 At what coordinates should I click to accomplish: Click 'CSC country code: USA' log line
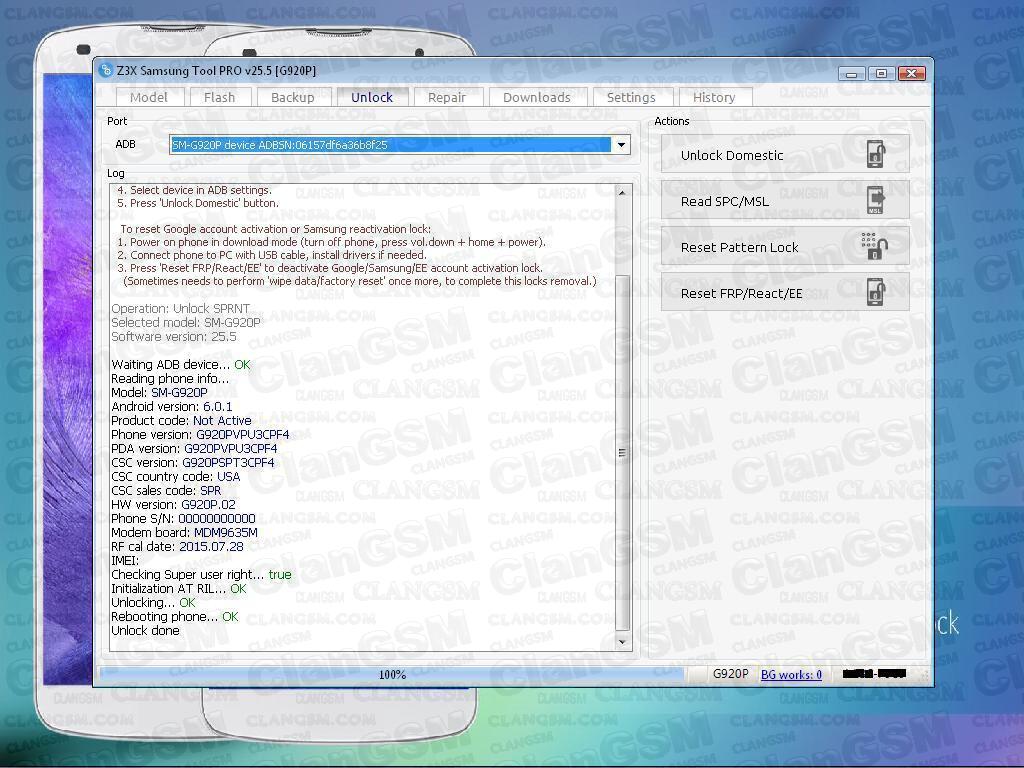coord(176,477)
